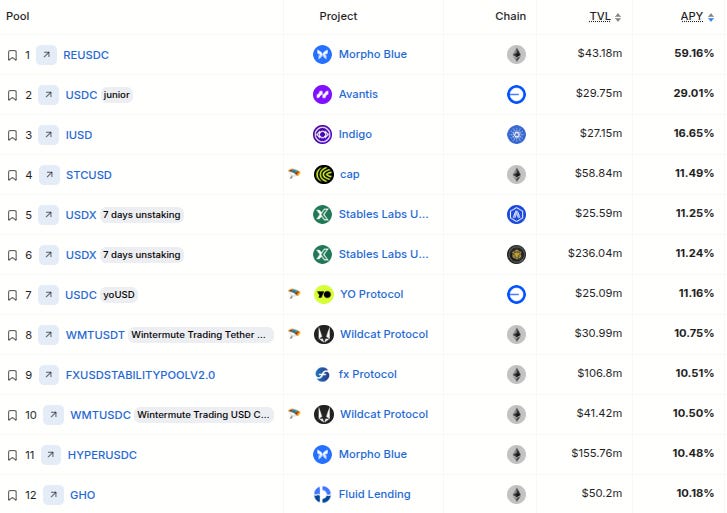Open the HYPERUSDC pool link
727x513 pixels.
102,455
